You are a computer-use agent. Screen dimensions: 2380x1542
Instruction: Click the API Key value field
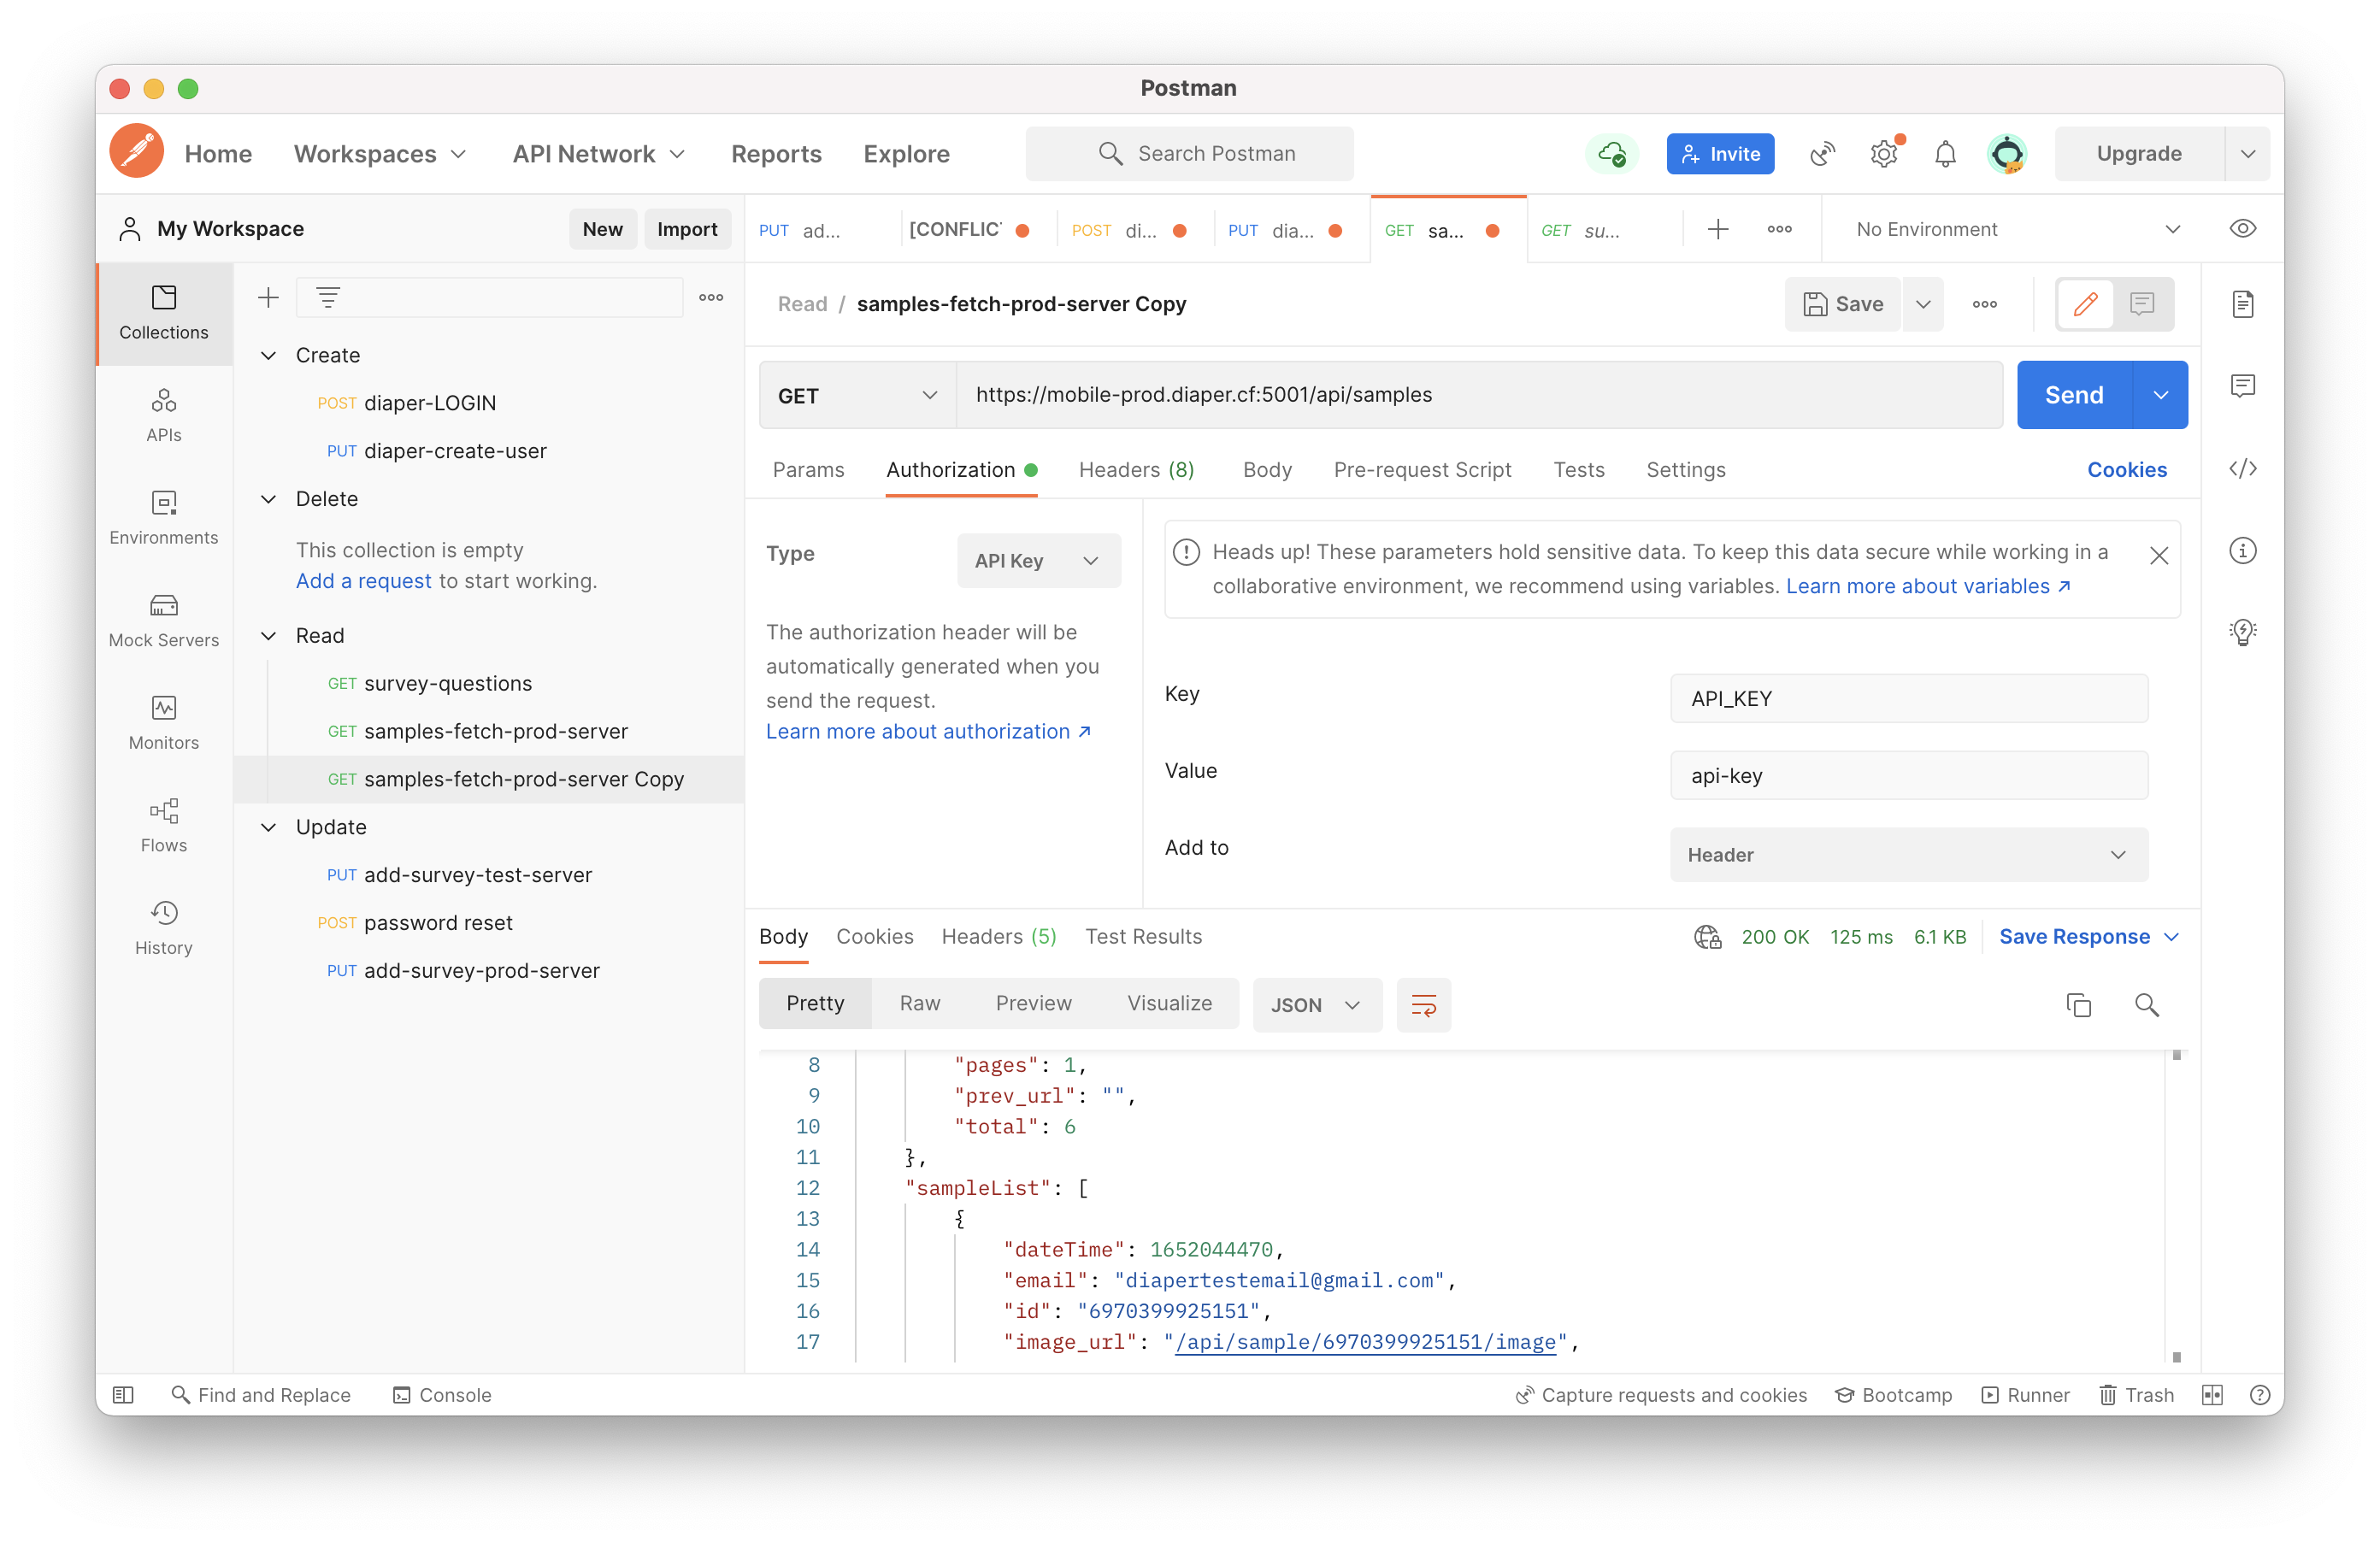pos(1908,776)
